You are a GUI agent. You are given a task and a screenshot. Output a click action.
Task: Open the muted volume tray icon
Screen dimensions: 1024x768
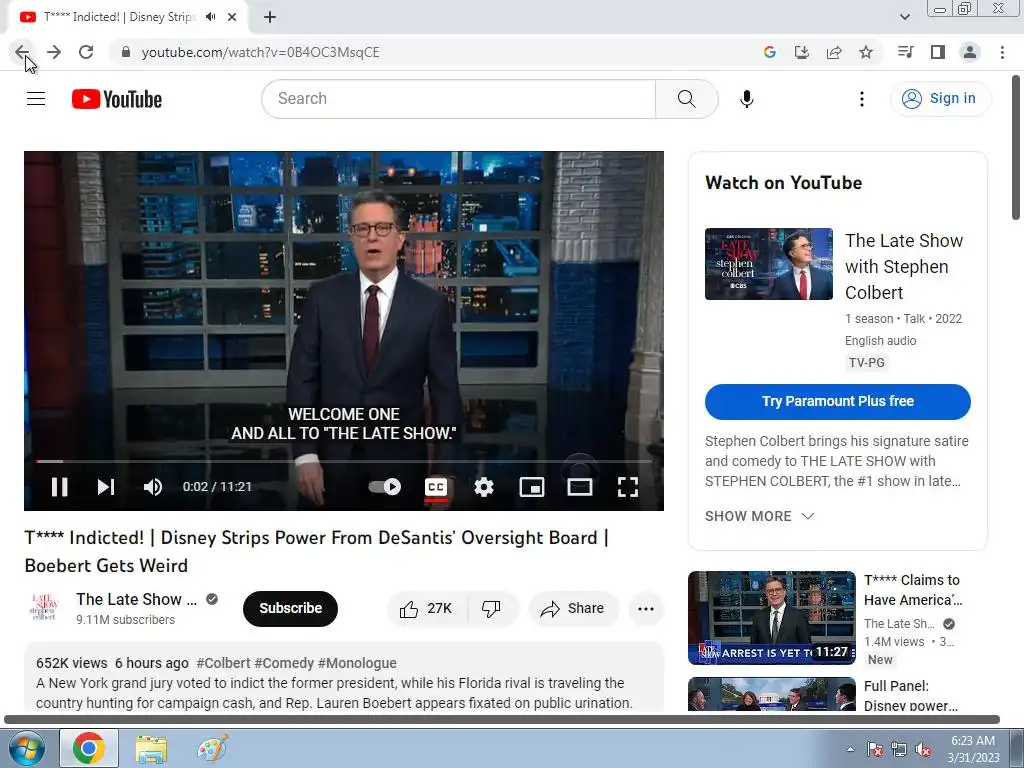pos(923,749)
